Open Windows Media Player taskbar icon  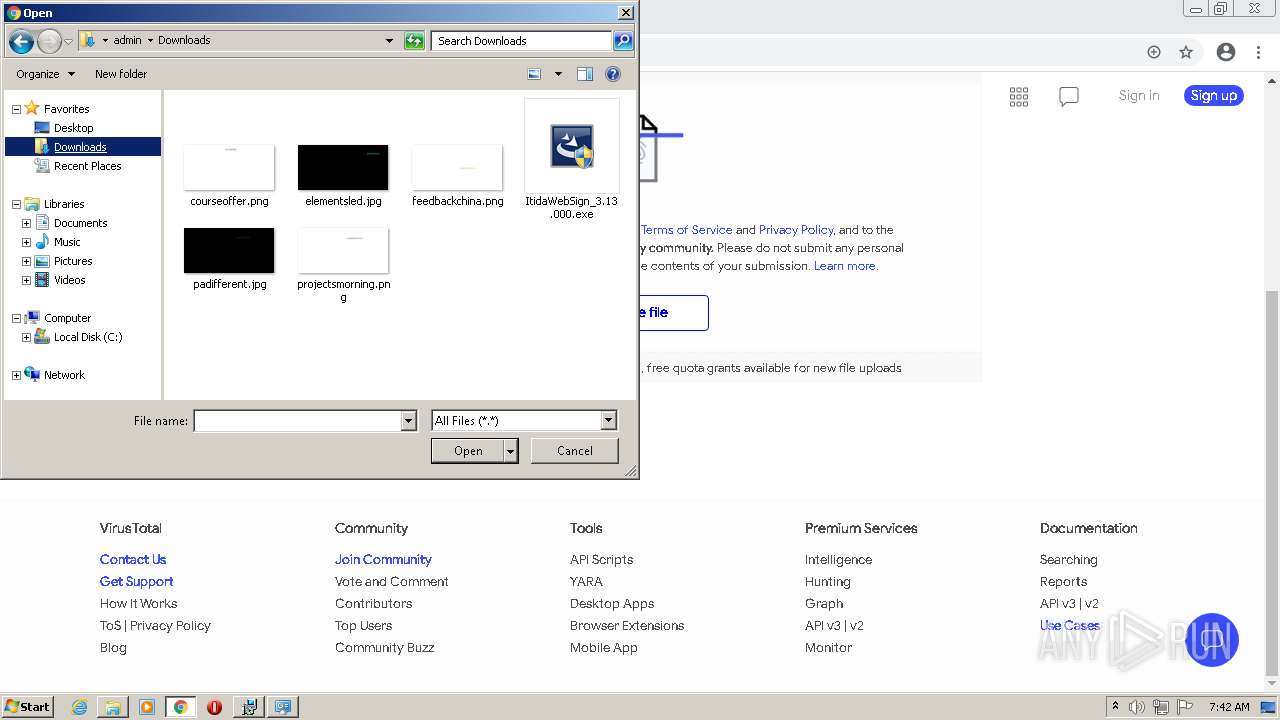coord(147,707)
